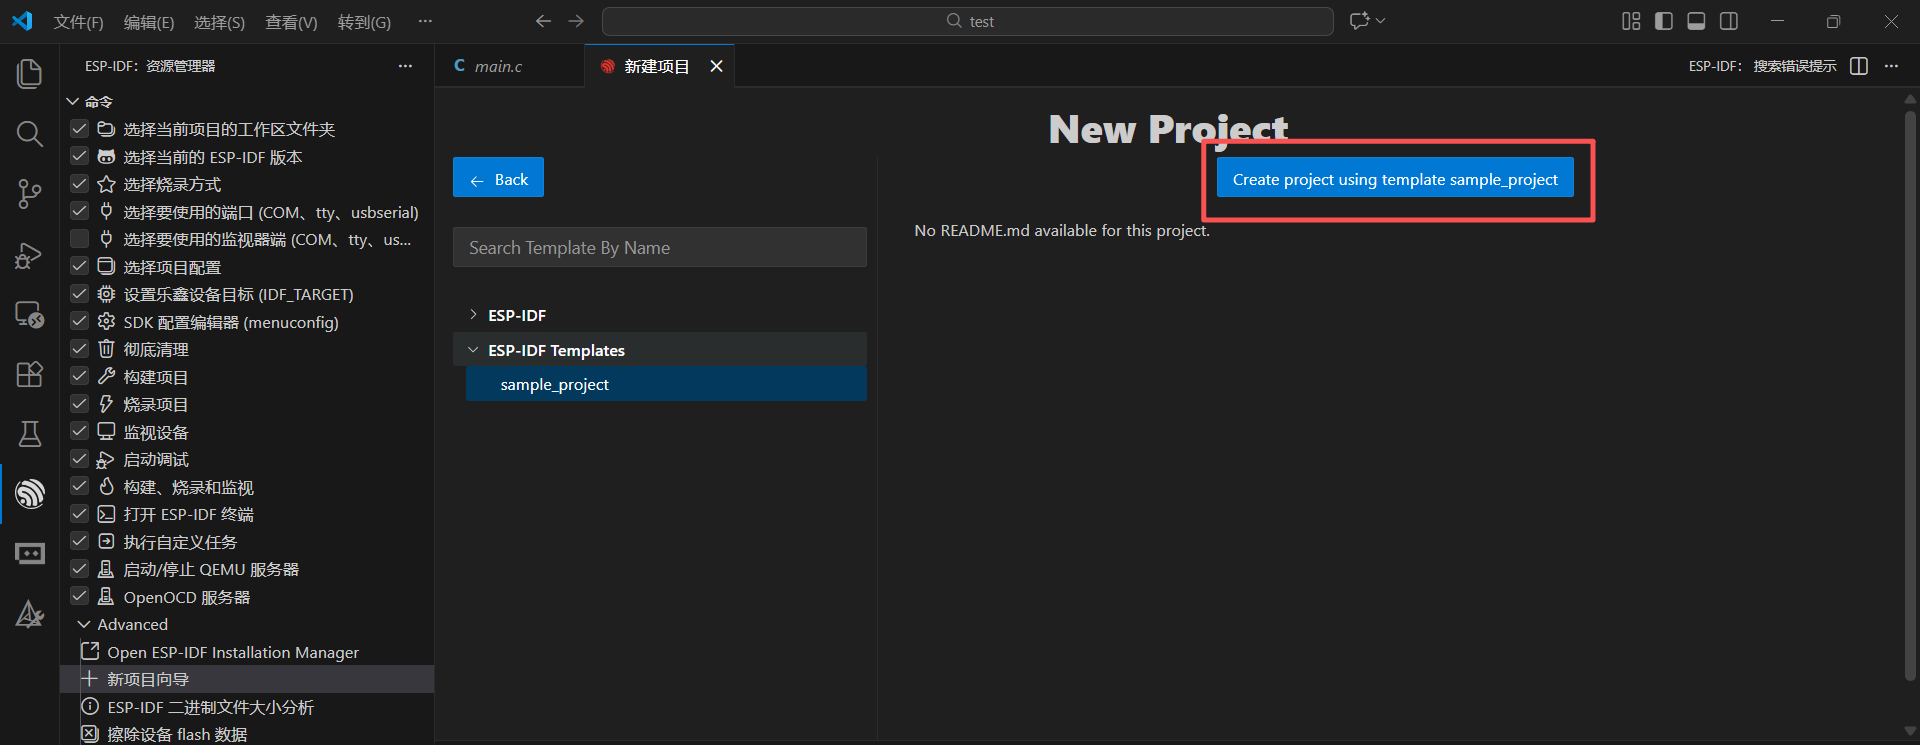Open the Explorer view in activity bar

(x=30, y=73)
